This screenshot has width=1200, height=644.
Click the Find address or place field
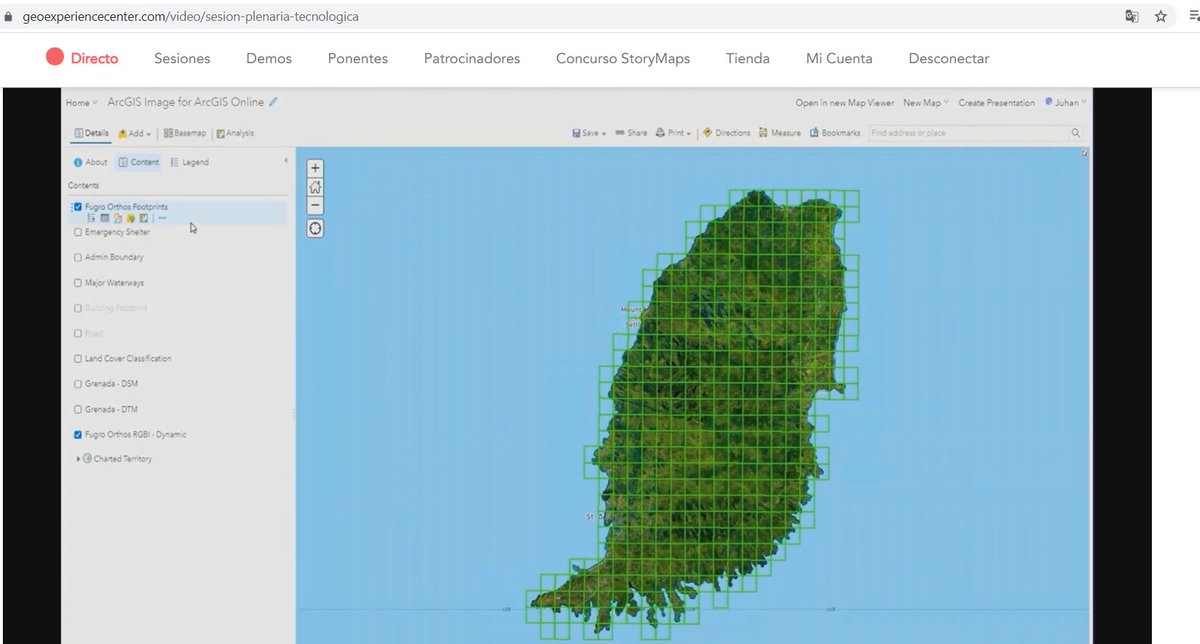pyautogui.click(x=968, y=132)
